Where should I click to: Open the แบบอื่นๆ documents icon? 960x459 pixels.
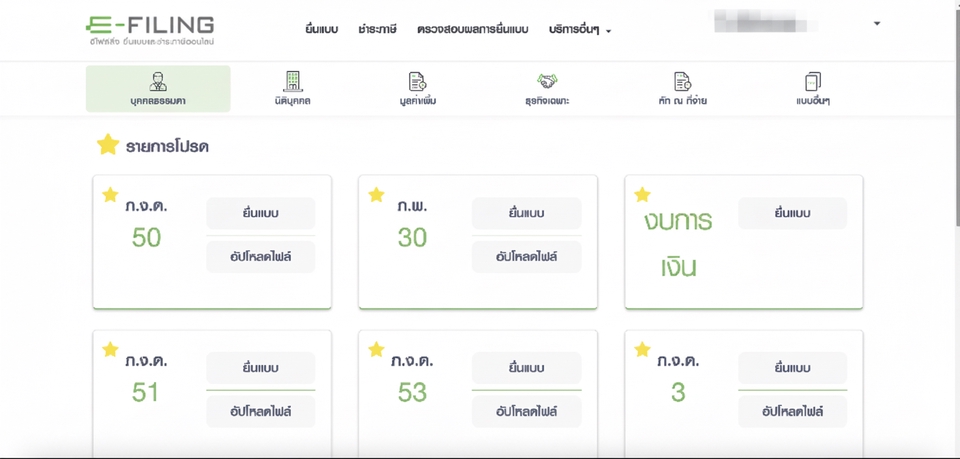tap(812, 82)
